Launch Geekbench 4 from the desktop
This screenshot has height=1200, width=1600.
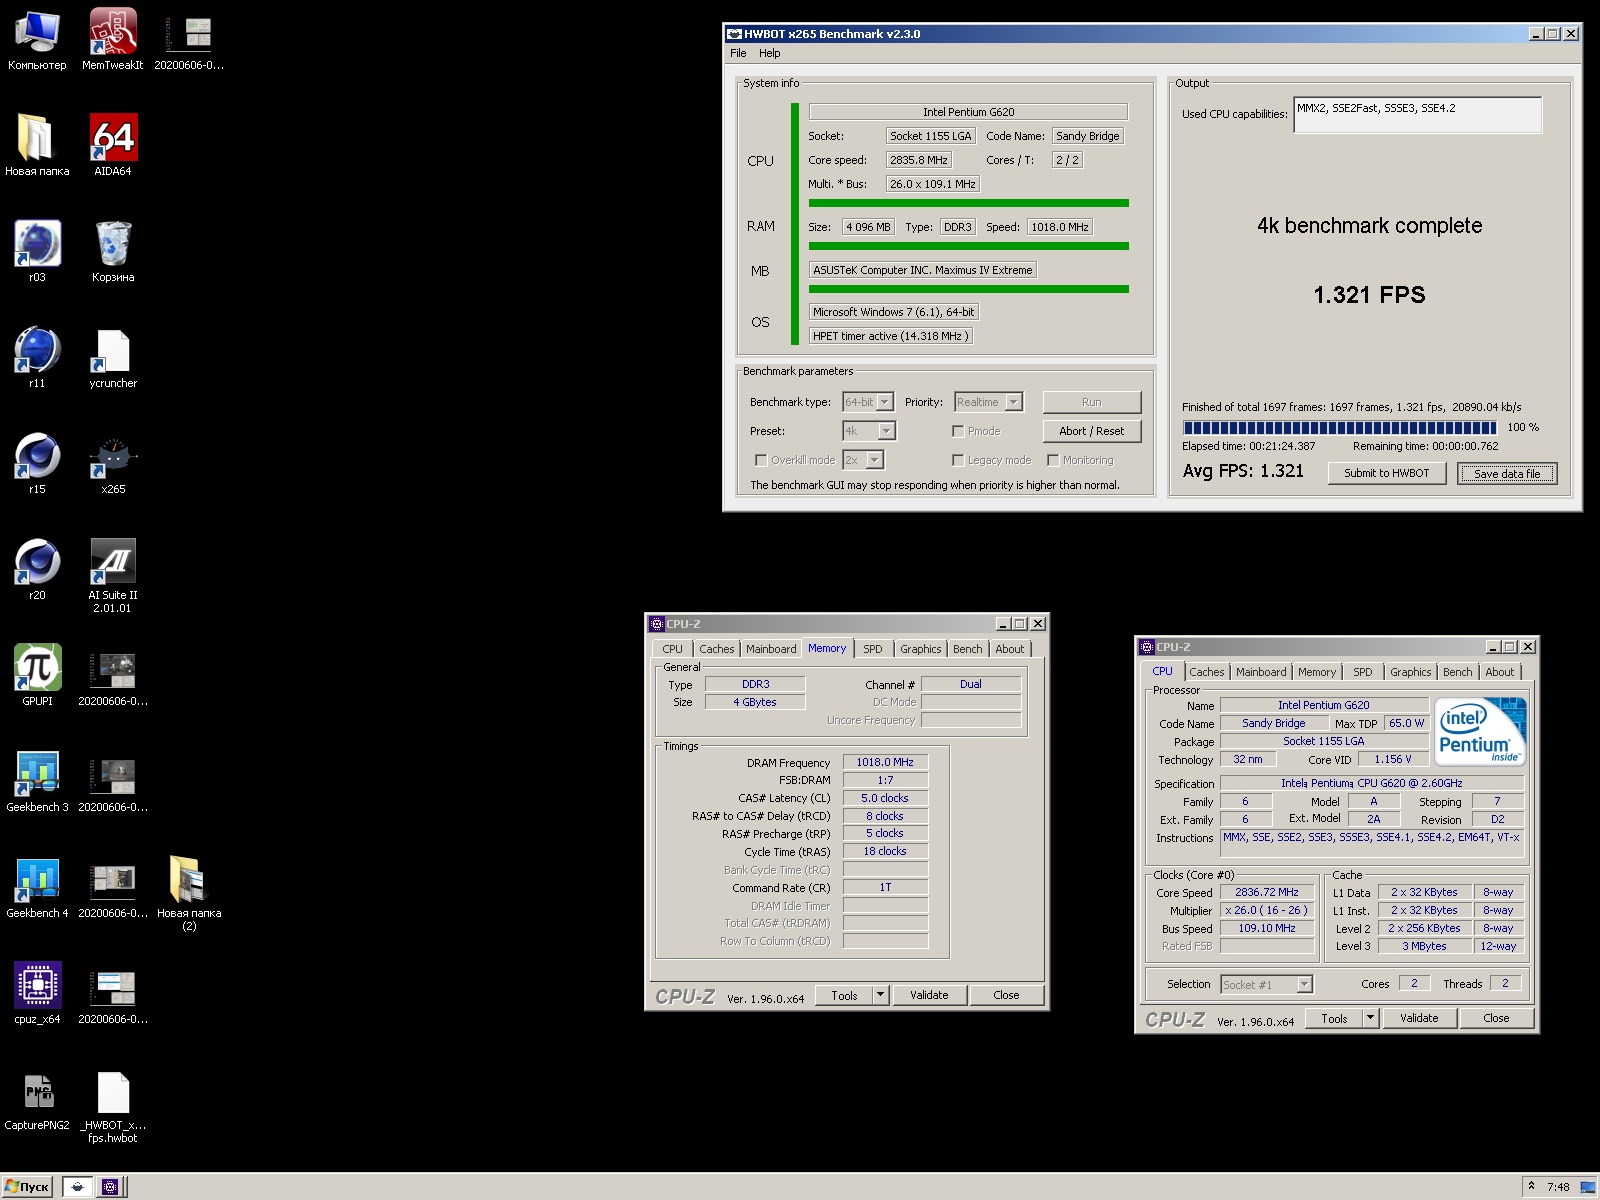pyautogui.click(x=37, y=888)
